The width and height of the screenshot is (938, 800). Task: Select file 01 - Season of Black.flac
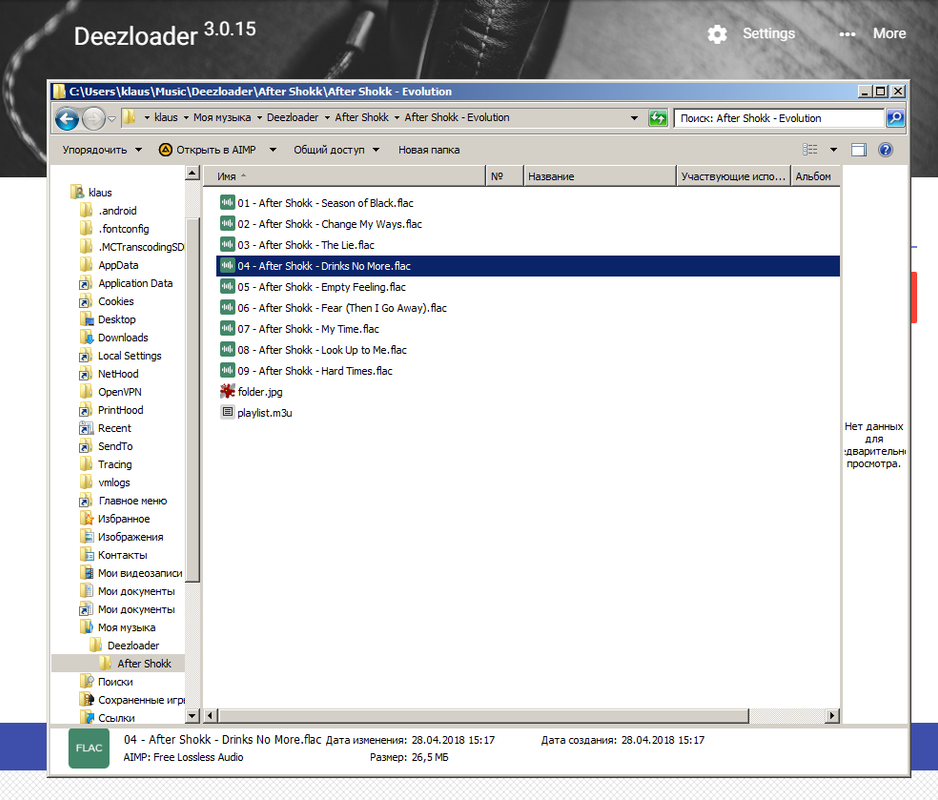[325, 203]
